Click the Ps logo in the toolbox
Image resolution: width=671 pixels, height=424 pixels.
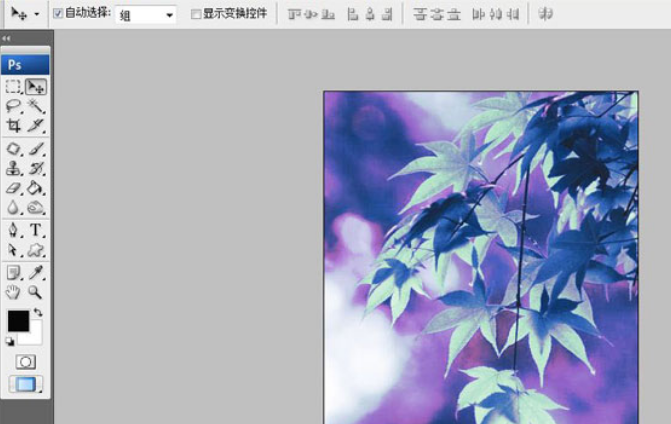[x=25, y=65]
